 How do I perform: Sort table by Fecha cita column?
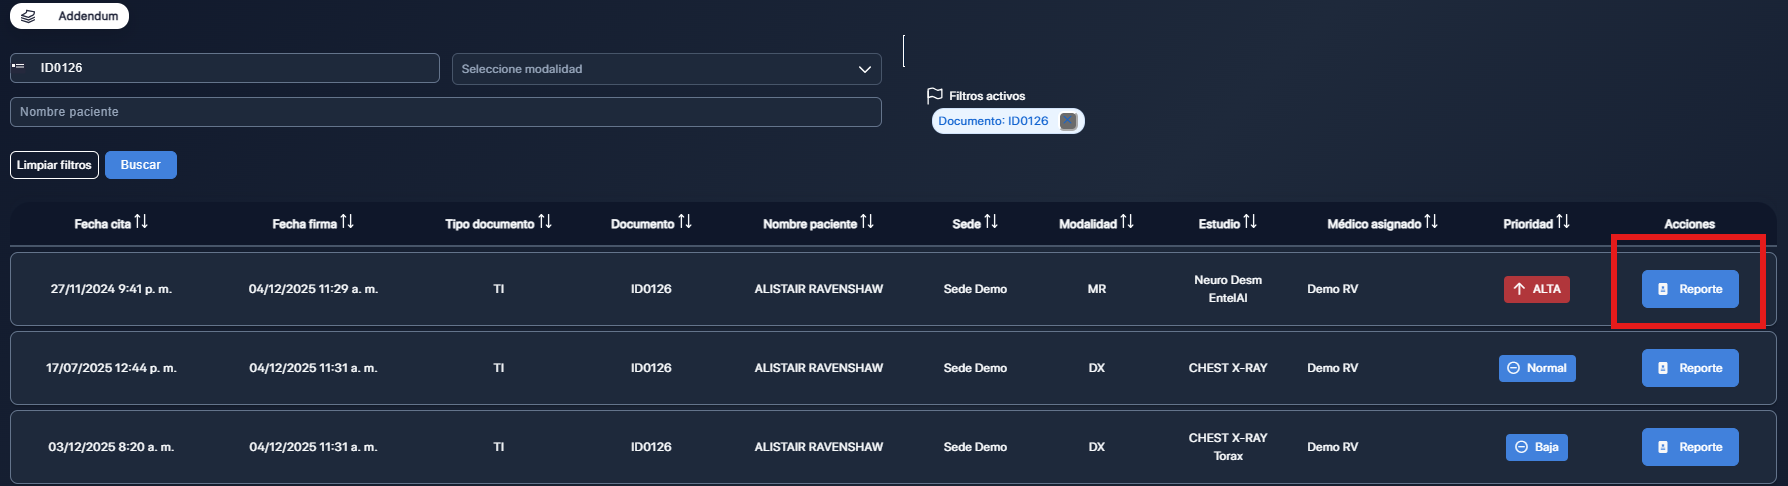click(141, 222)
